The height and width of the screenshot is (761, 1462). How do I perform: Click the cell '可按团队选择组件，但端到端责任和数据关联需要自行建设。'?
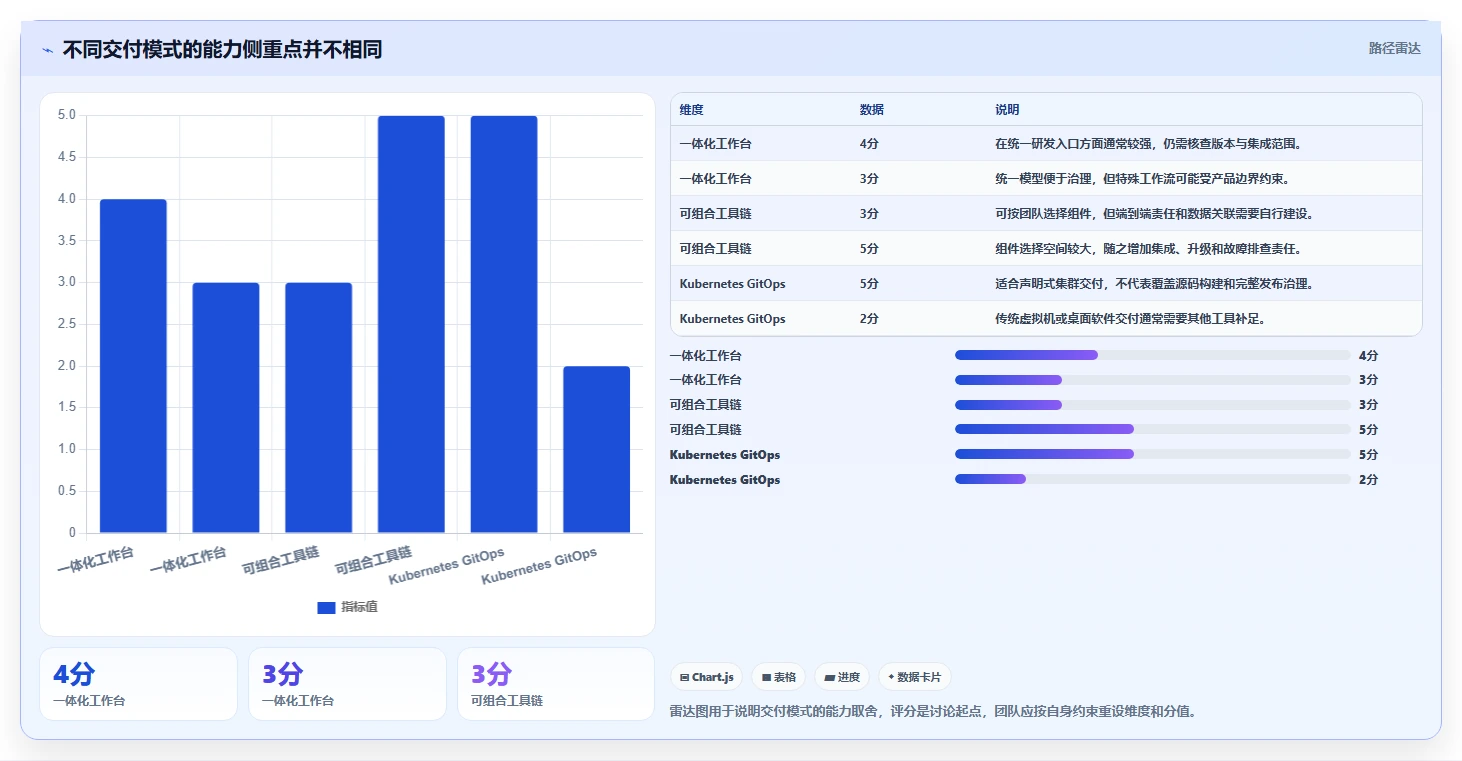point(1154,214)
